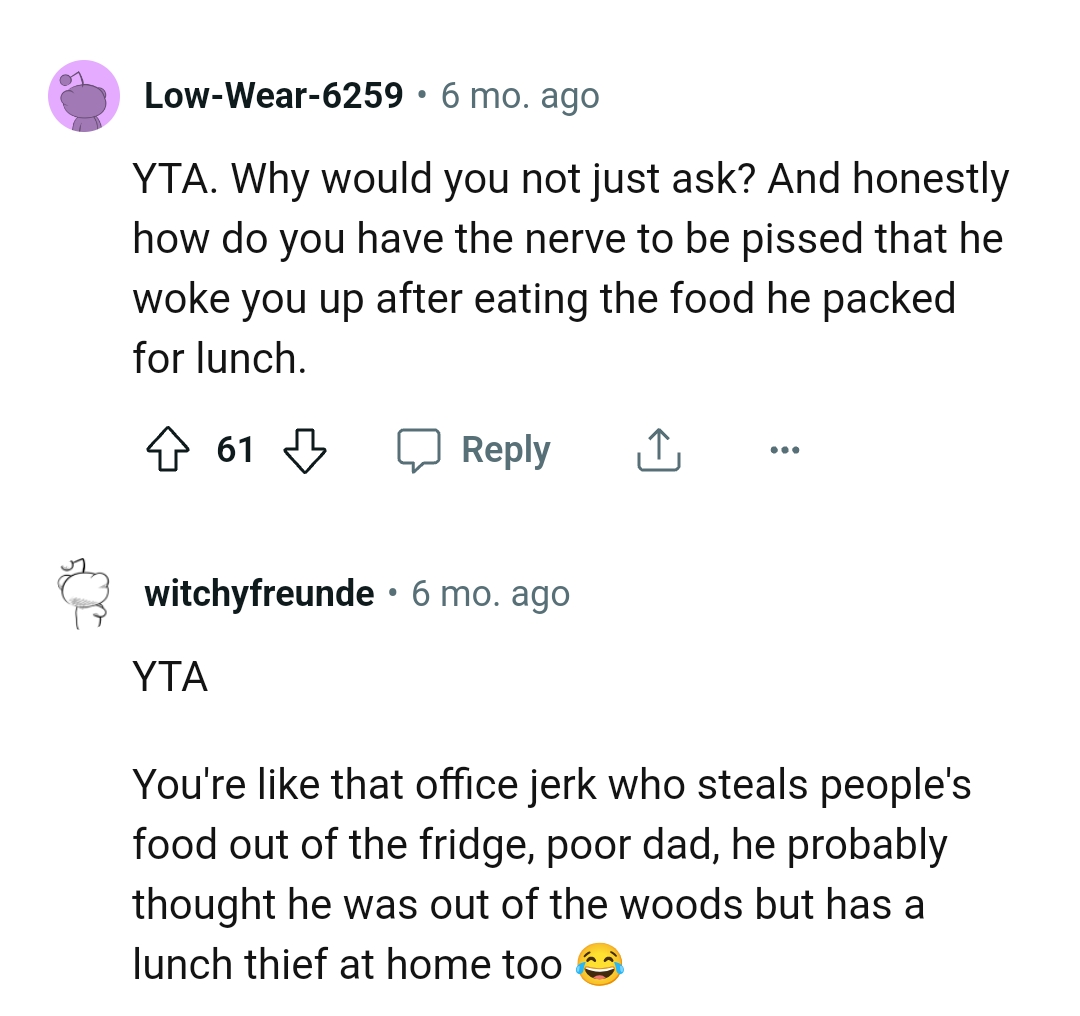
Task: Open witchyfreunde's profile
Action: tap(258, 593)
